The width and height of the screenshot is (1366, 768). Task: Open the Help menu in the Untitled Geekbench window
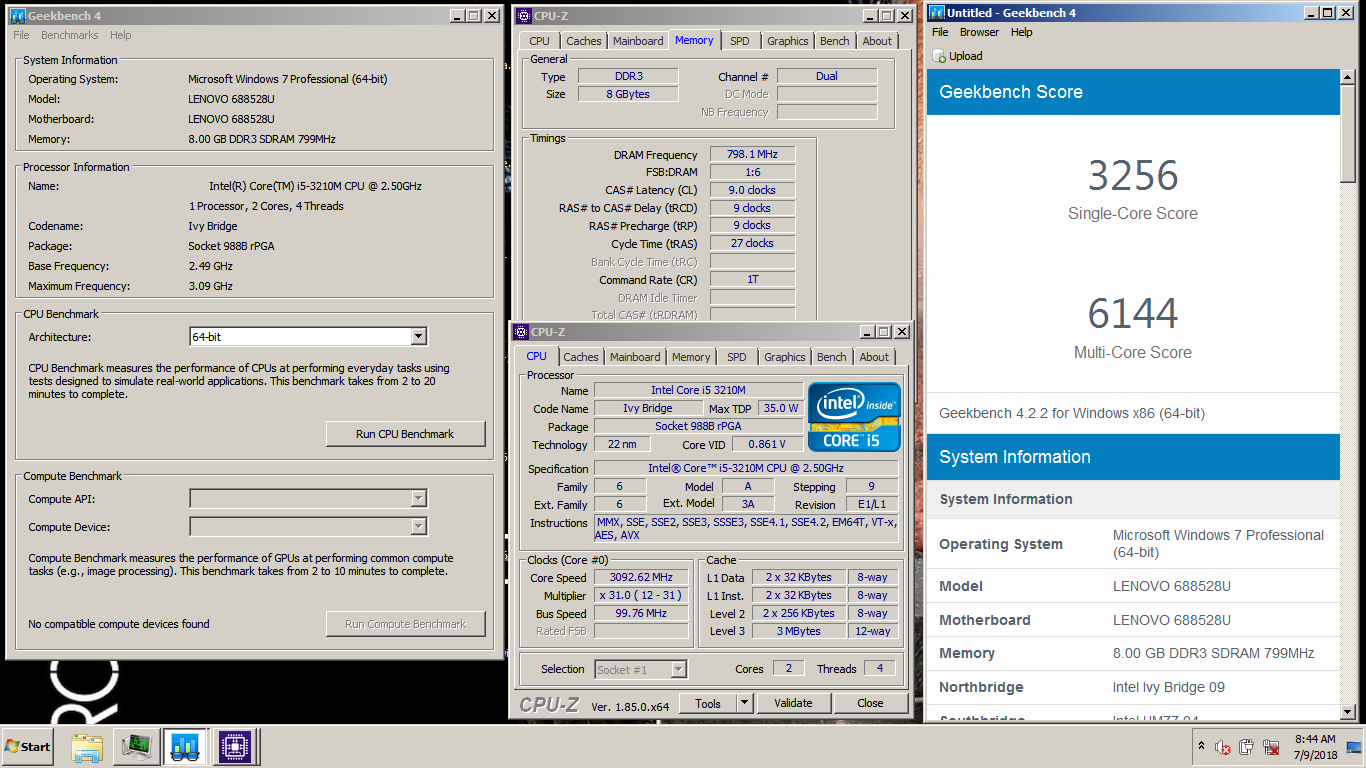tap(1021, 32)
